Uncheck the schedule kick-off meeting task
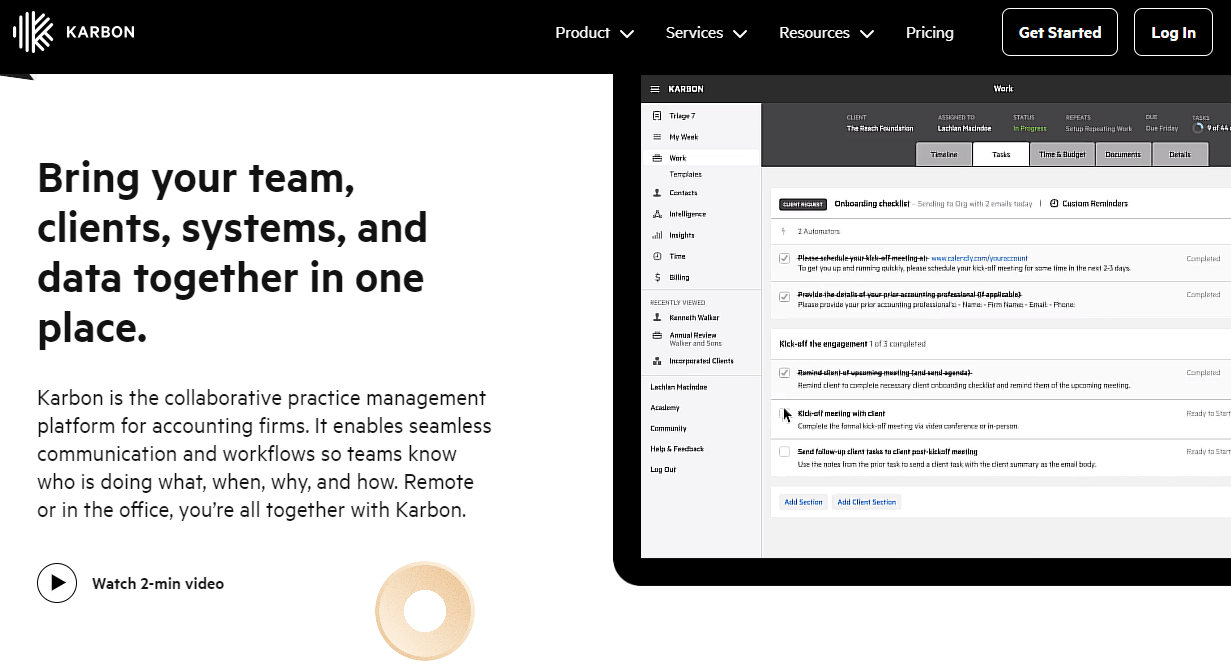 click(x=785, y=259)
